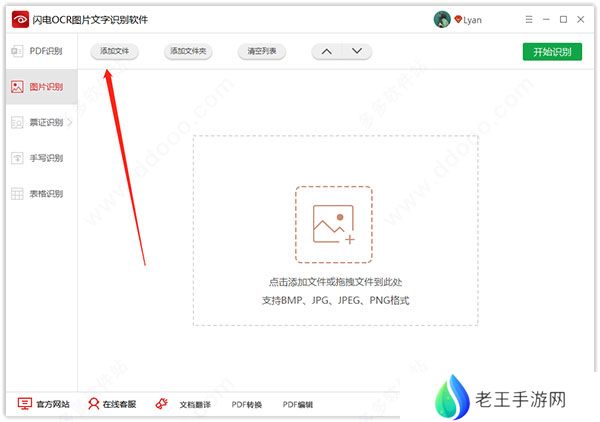Expand the 票证识别 submenu arrow
Image resolution: width=600 pixels, height=422 pixels.
click(x=70, y=122)
